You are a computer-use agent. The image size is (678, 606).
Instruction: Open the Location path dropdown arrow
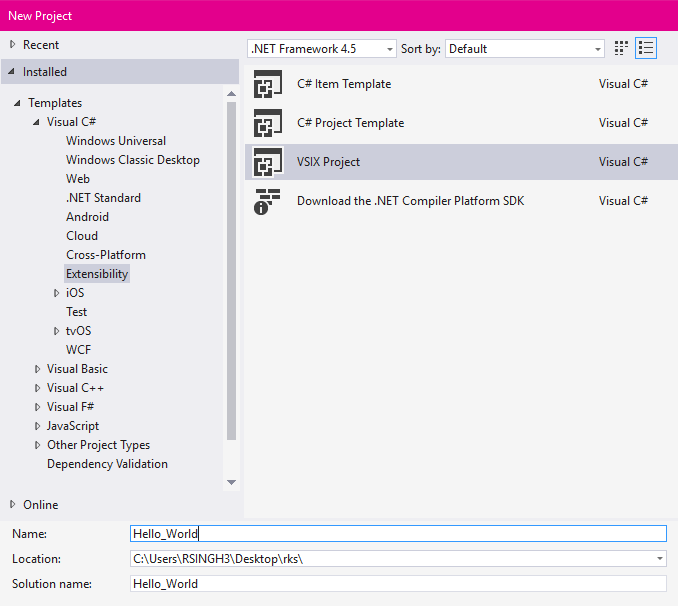(660, 558)
